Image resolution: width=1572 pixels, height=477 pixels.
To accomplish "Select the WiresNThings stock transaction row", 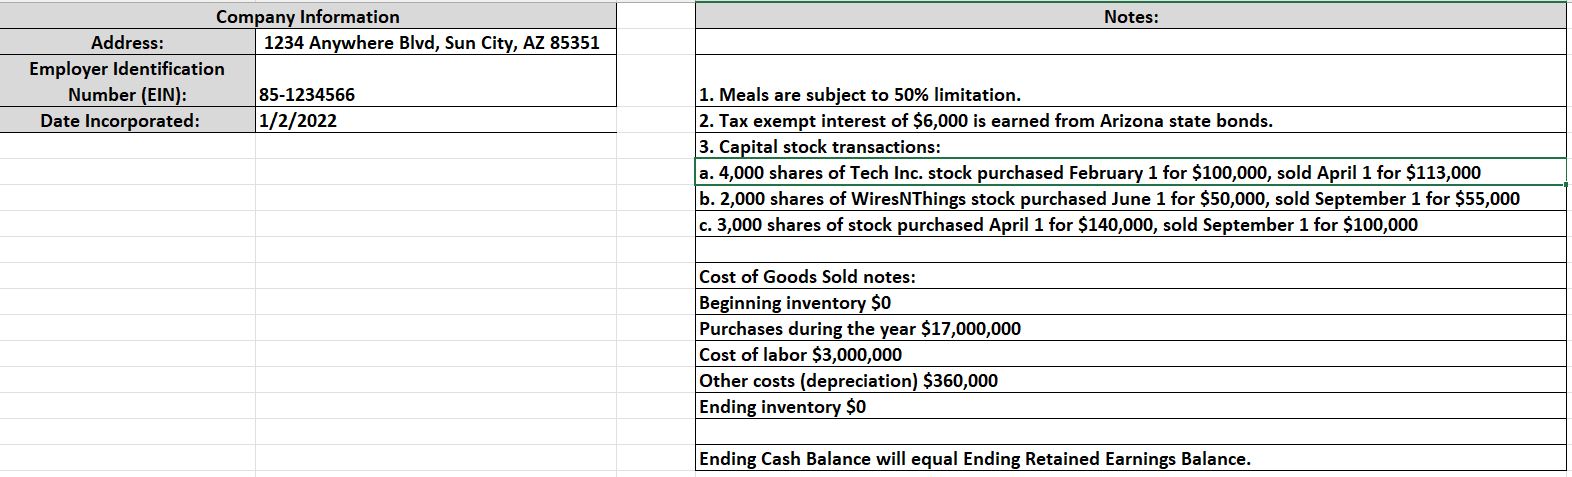I will point(1131,198).
